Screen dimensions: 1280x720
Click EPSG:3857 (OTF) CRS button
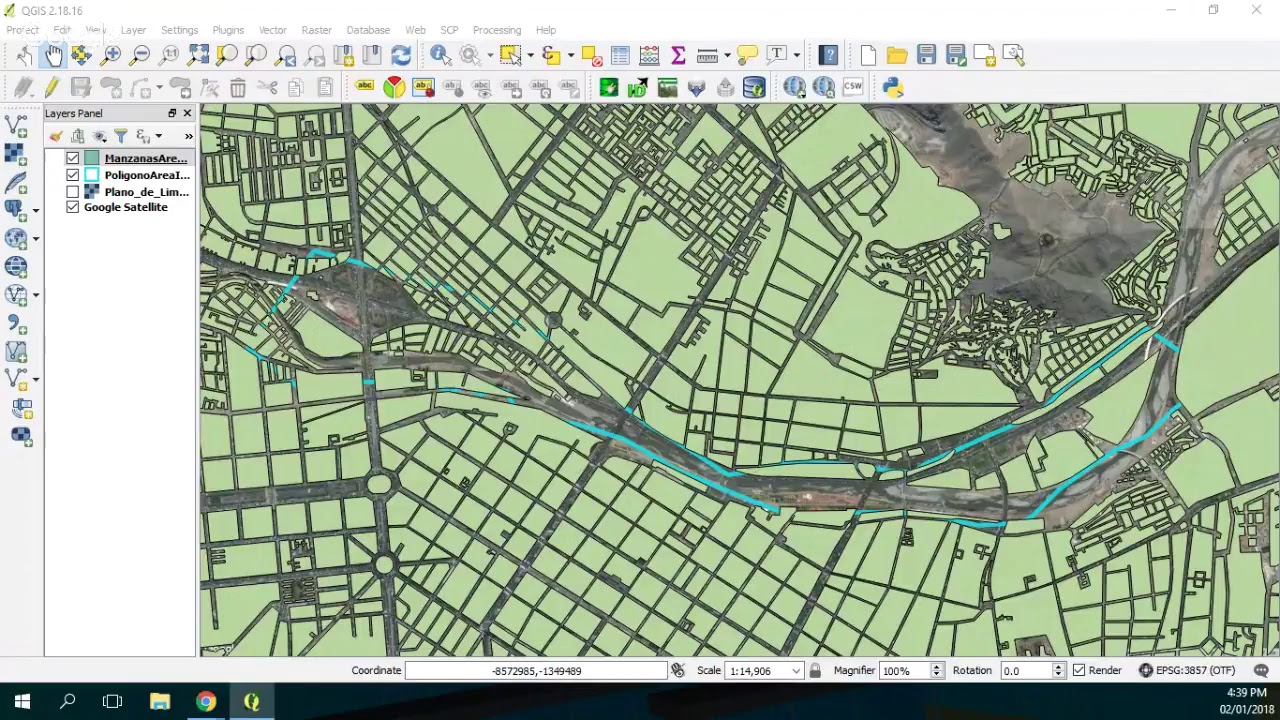(x=1186, y=670)
